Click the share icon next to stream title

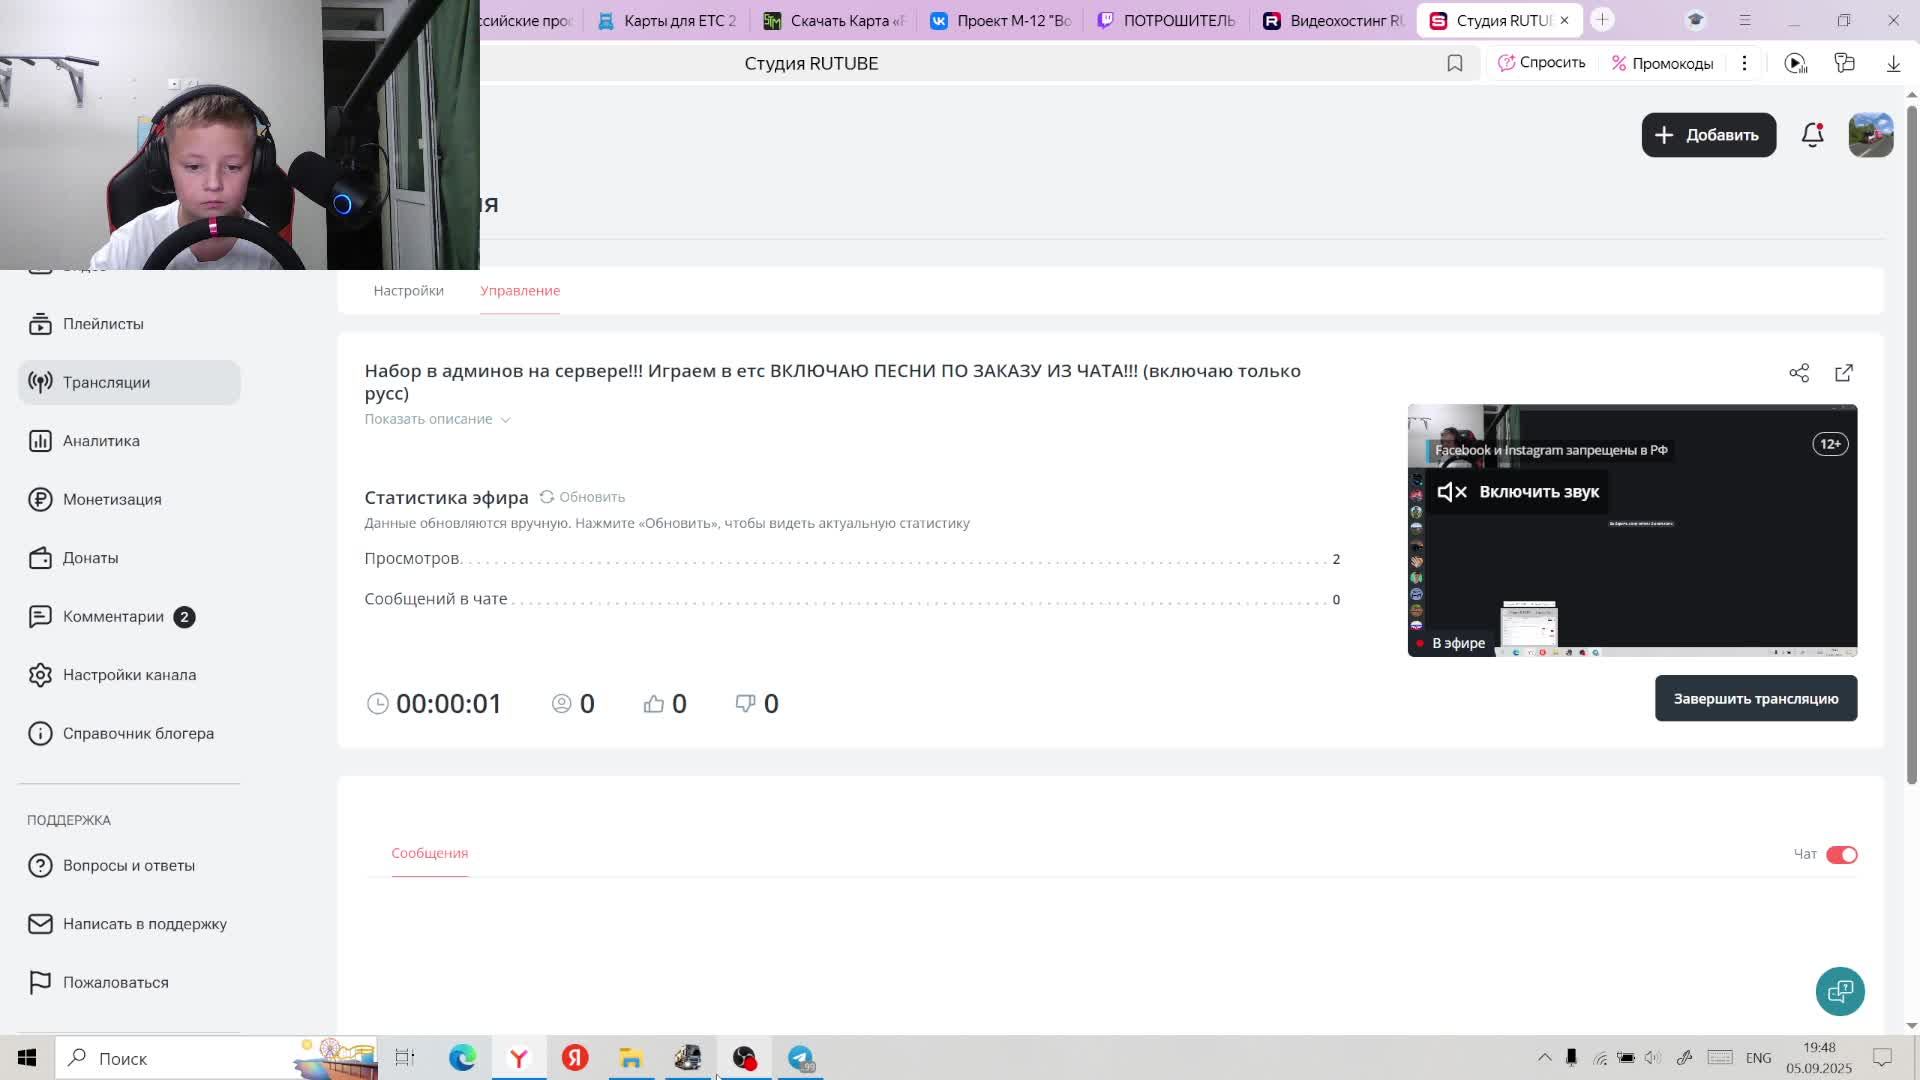click(x=1799, y=373)
